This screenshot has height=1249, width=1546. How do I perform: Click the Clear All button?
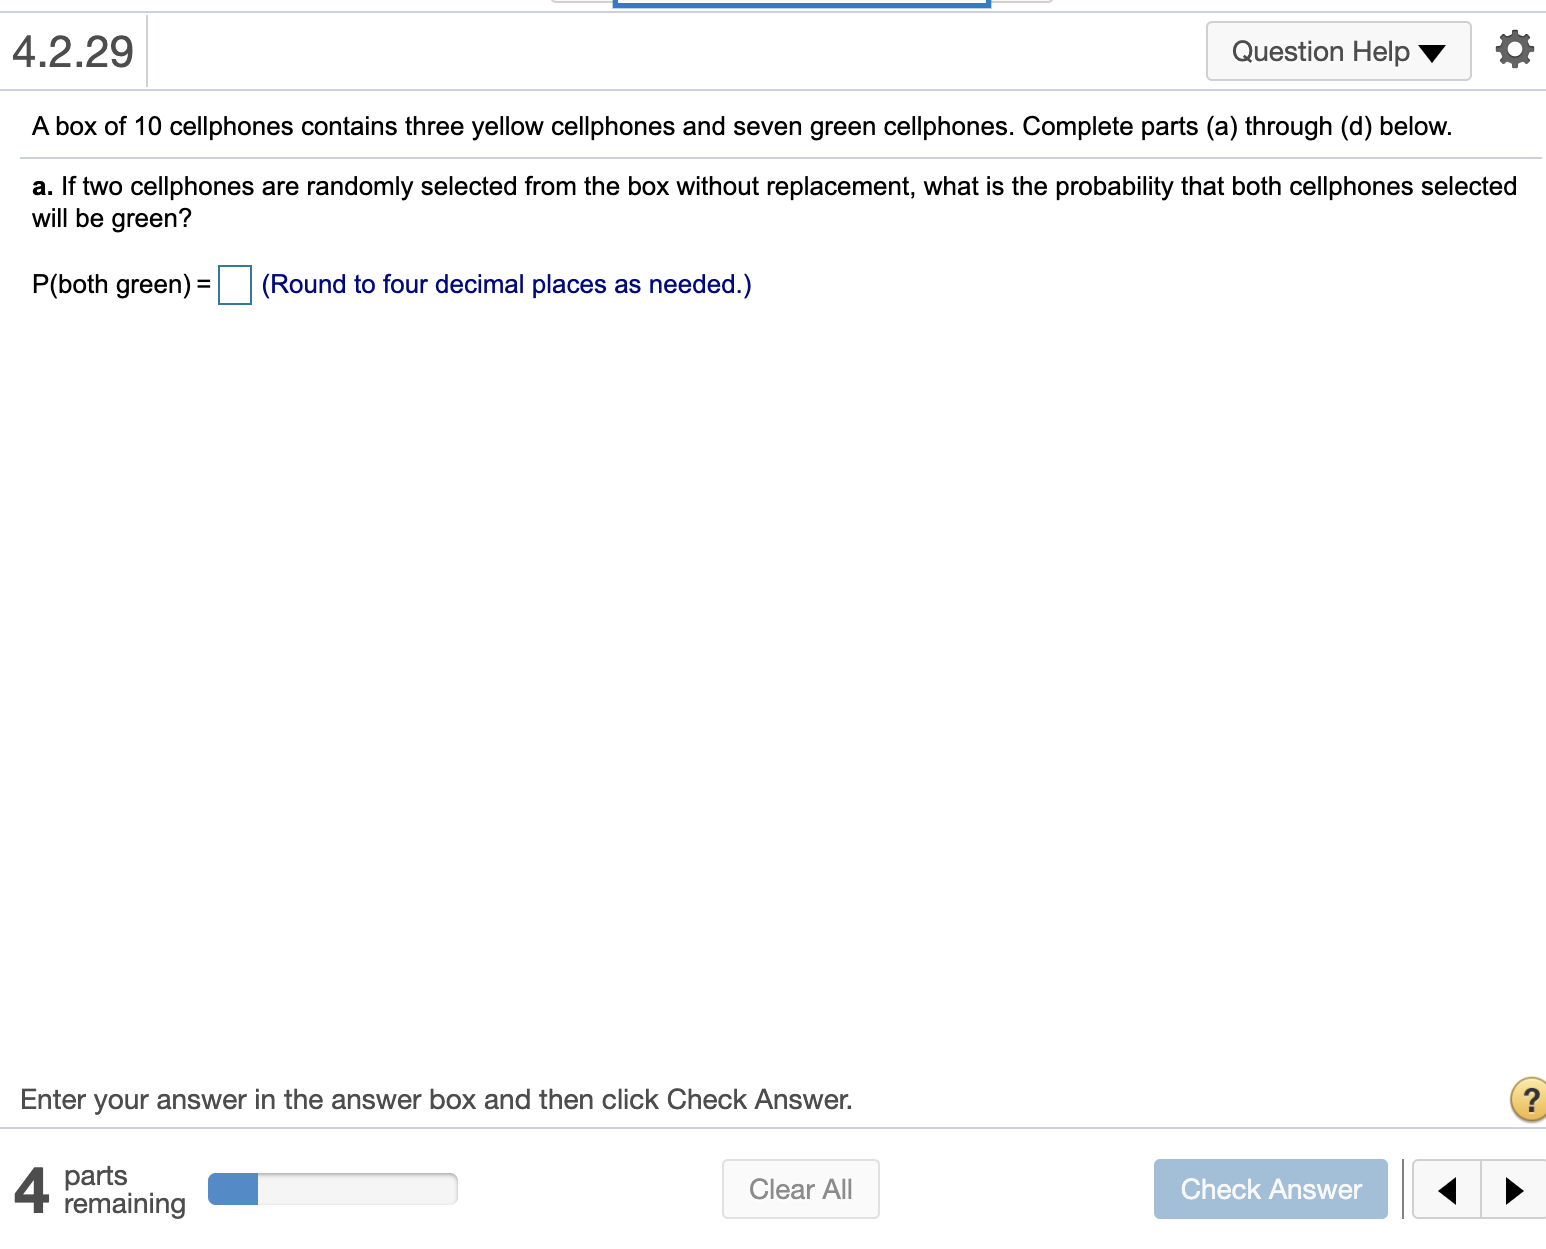tap(800, 1189)
